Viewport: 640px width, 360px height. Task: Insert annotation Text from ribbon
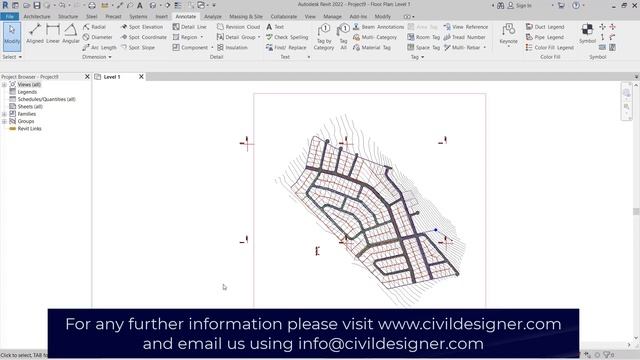point(275,27)
